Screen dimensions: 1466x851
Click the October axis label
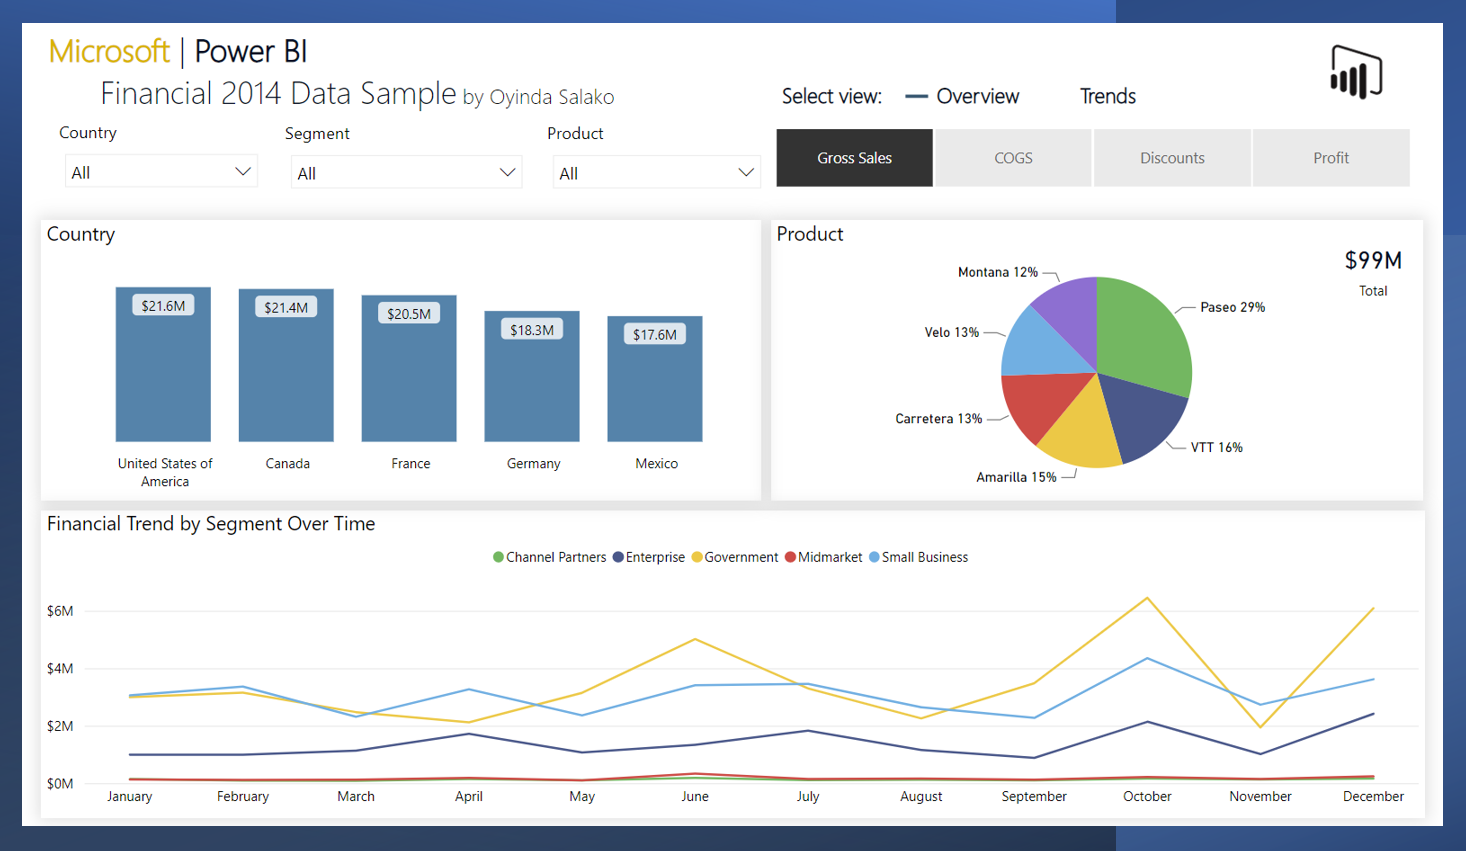point(1147,796)
